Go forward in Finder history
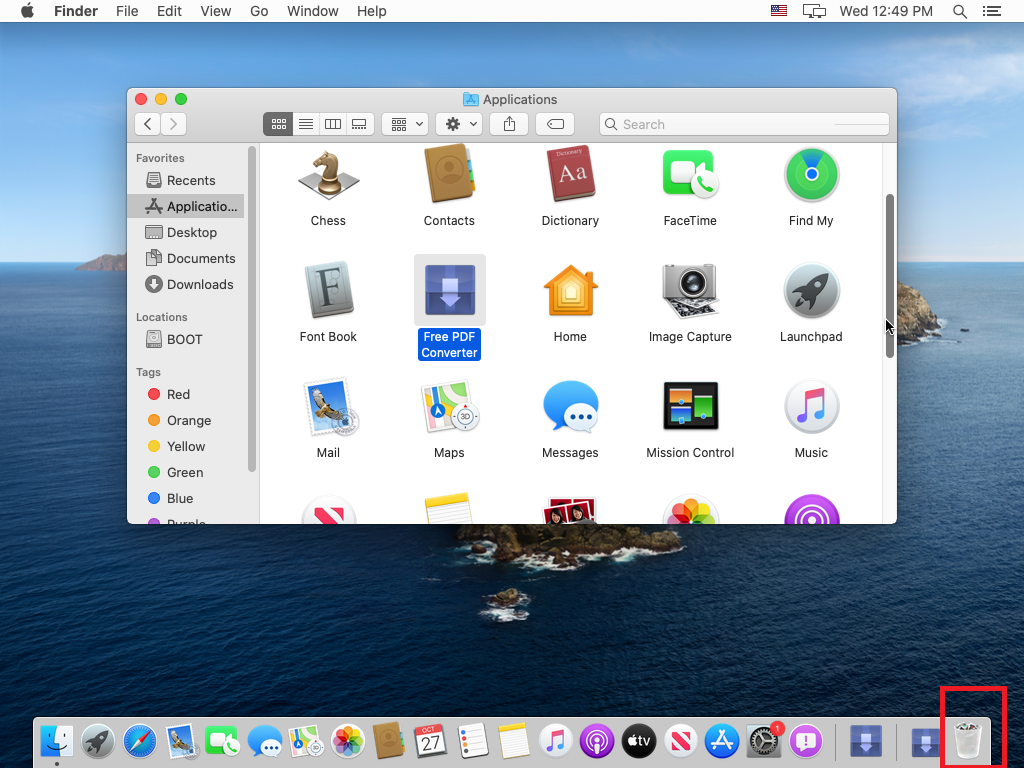The image size is (1024, 768). [x=174, y=124]
